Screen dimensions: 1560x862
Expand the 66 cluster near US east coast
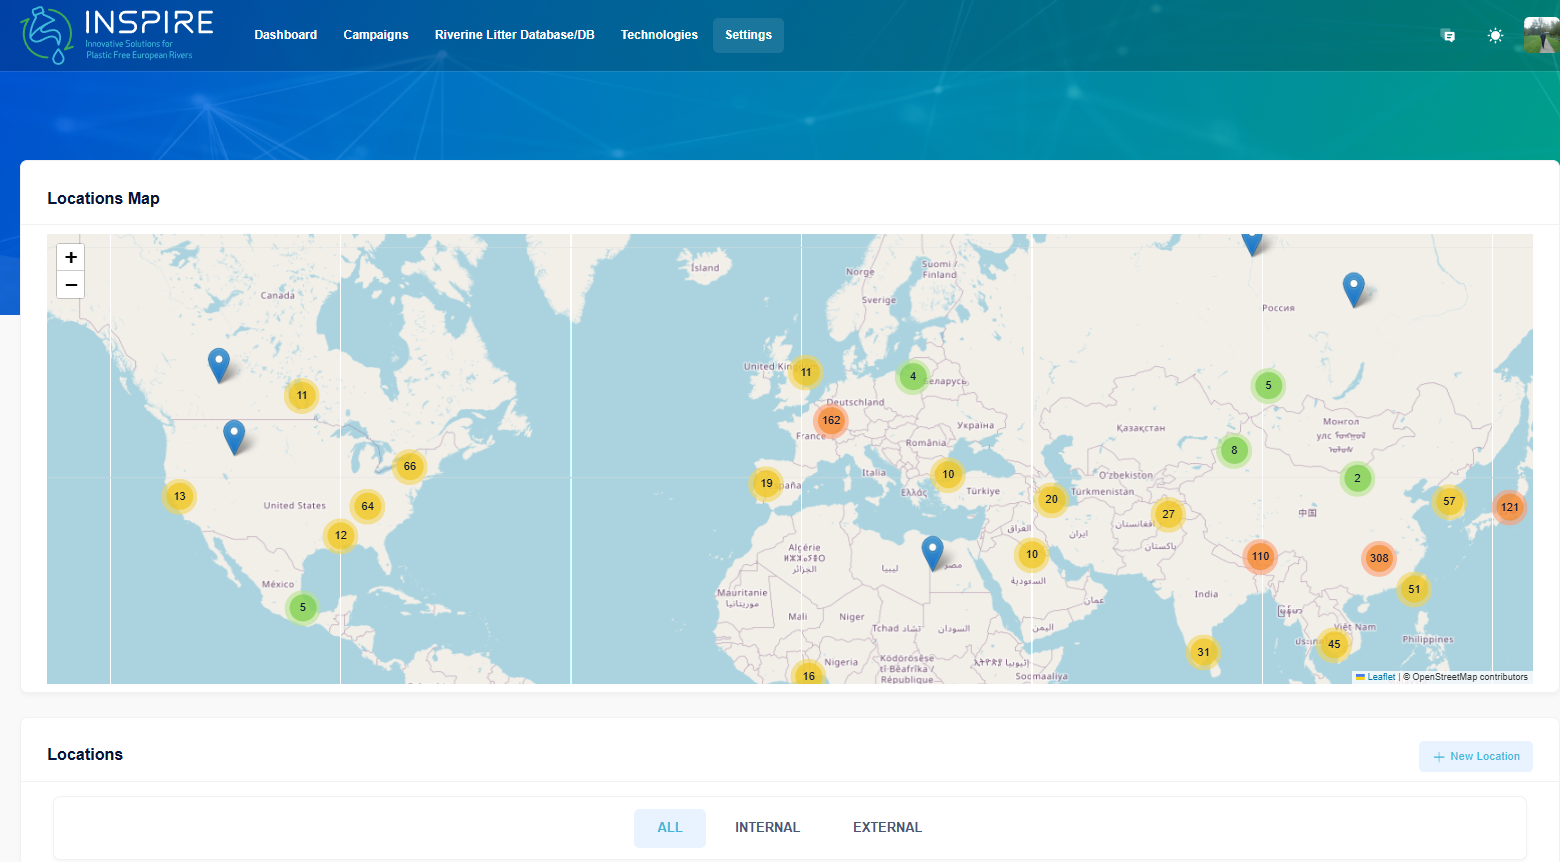[x=410, y=466]
